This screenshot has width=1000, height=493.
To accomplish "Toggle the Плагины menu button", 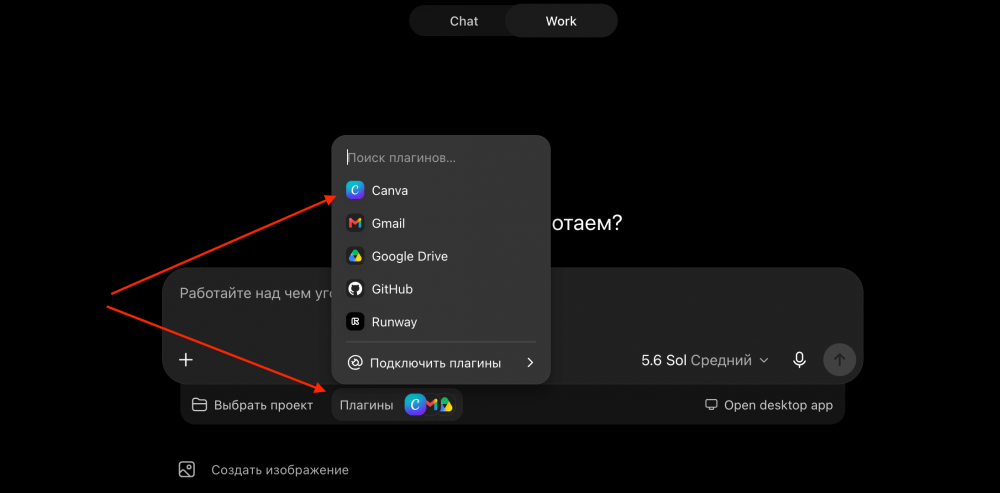I will pos(397,405).
